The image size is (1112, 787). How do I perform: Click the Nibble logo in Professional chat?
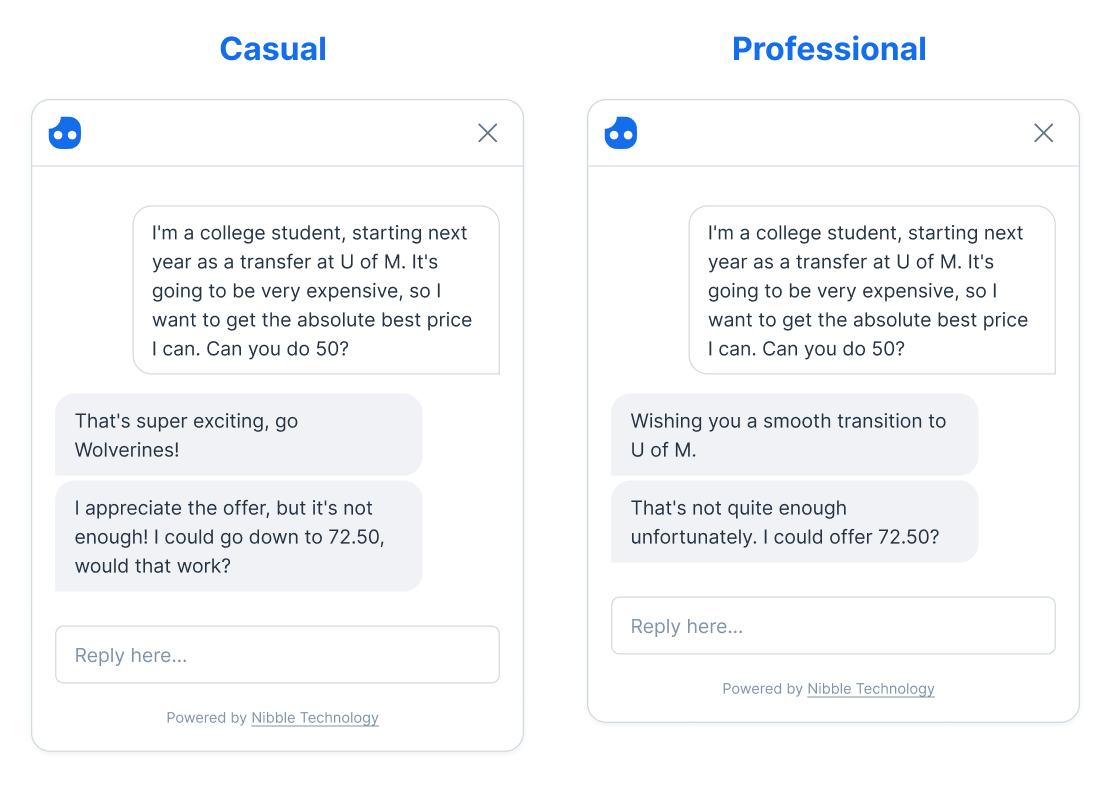pyautogui.click(x=621, y=133)
